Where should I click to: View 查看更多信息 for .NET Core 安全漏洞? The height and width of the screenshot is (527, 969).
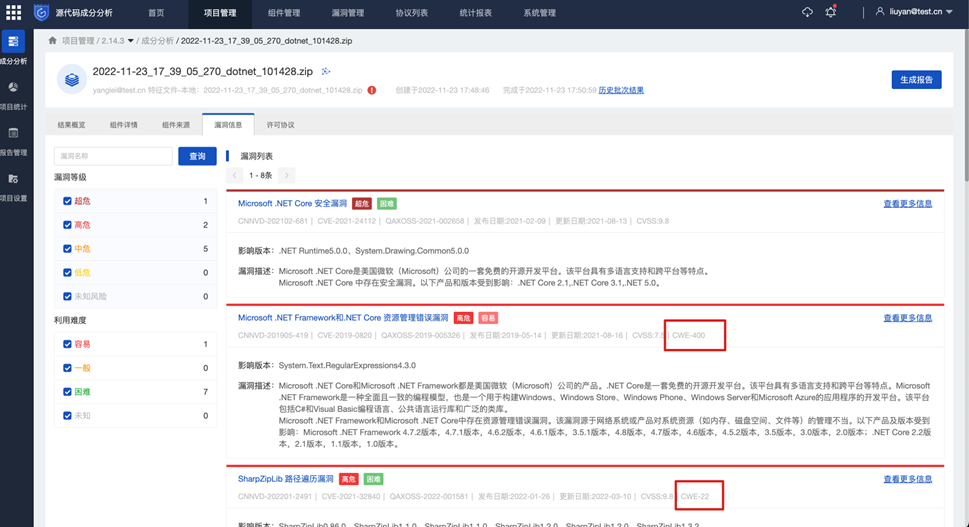coord(907,203)
